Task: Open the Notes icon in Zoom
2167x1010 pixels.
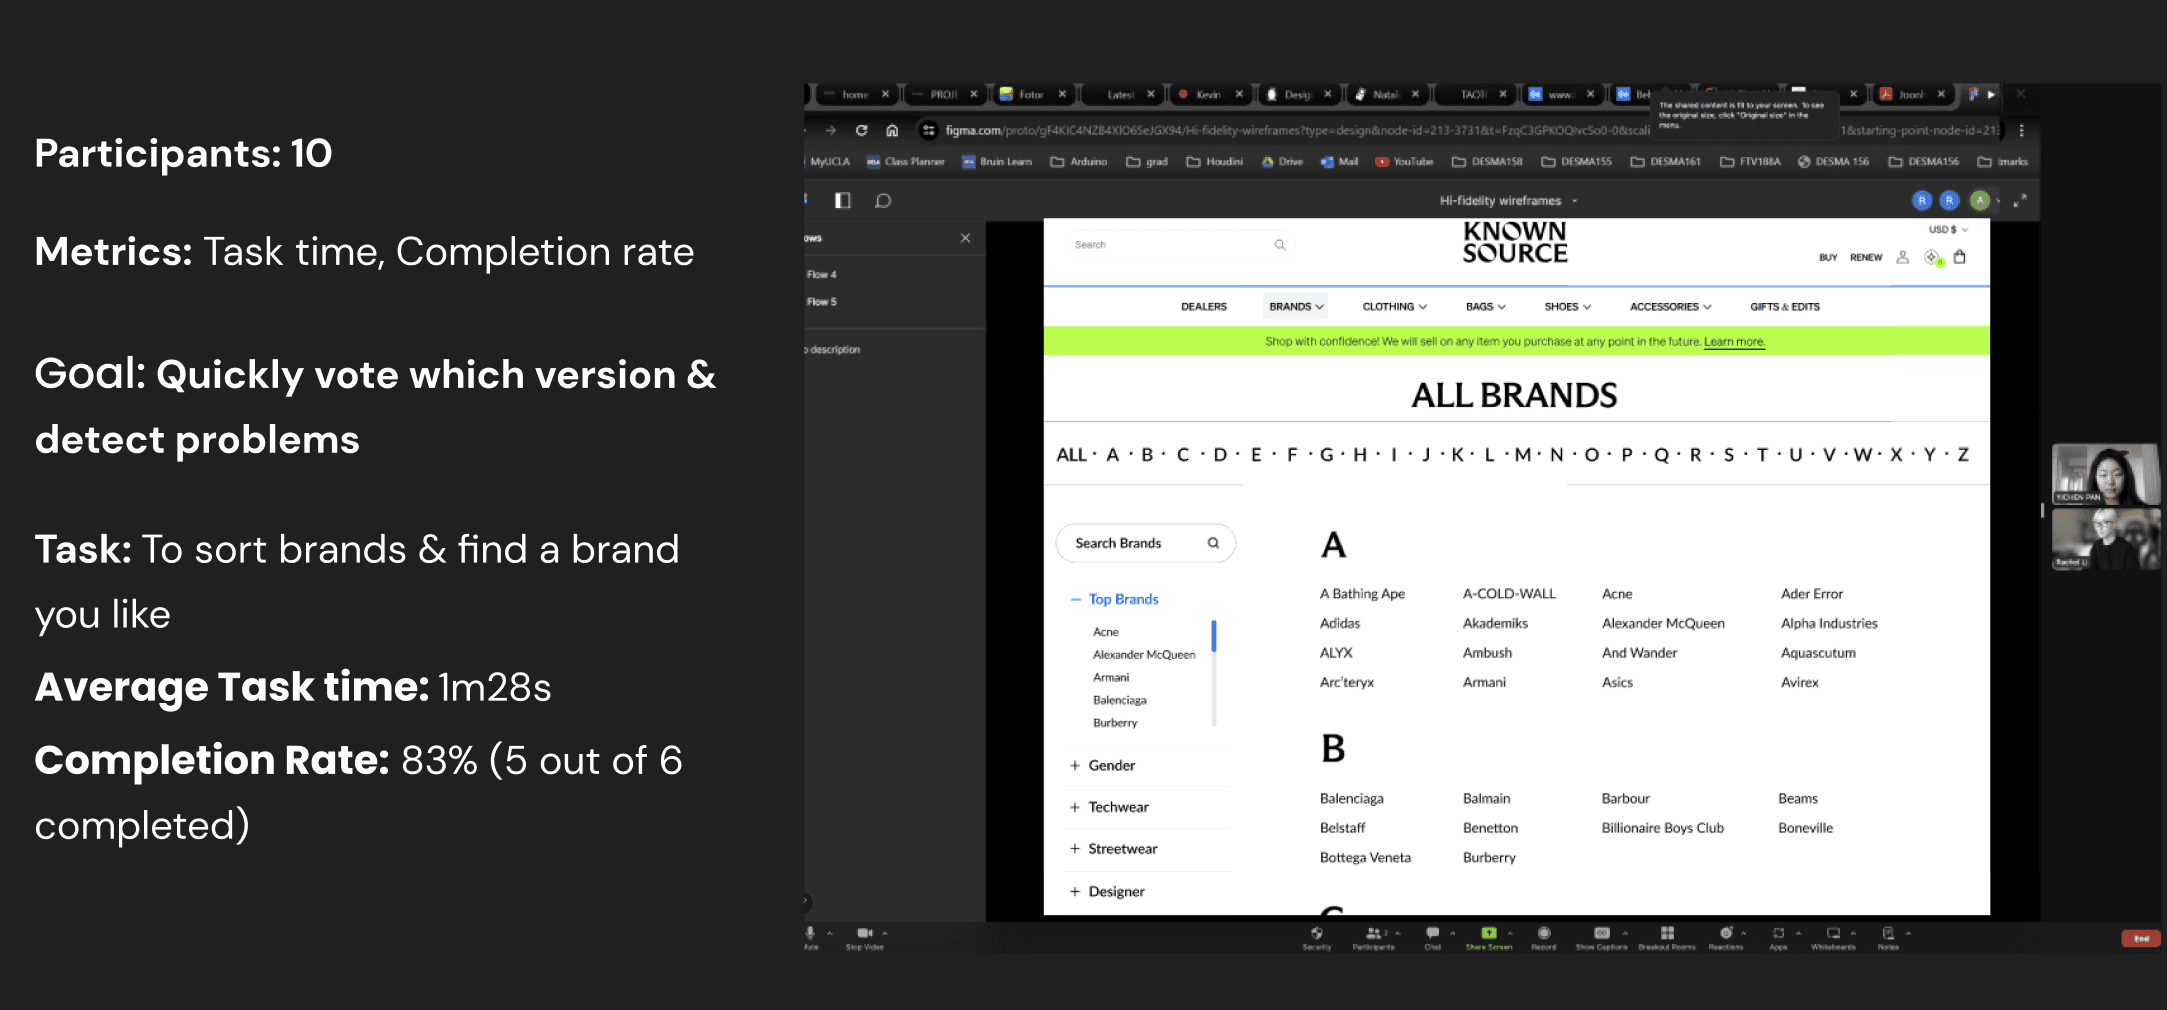Action: 1888,933
